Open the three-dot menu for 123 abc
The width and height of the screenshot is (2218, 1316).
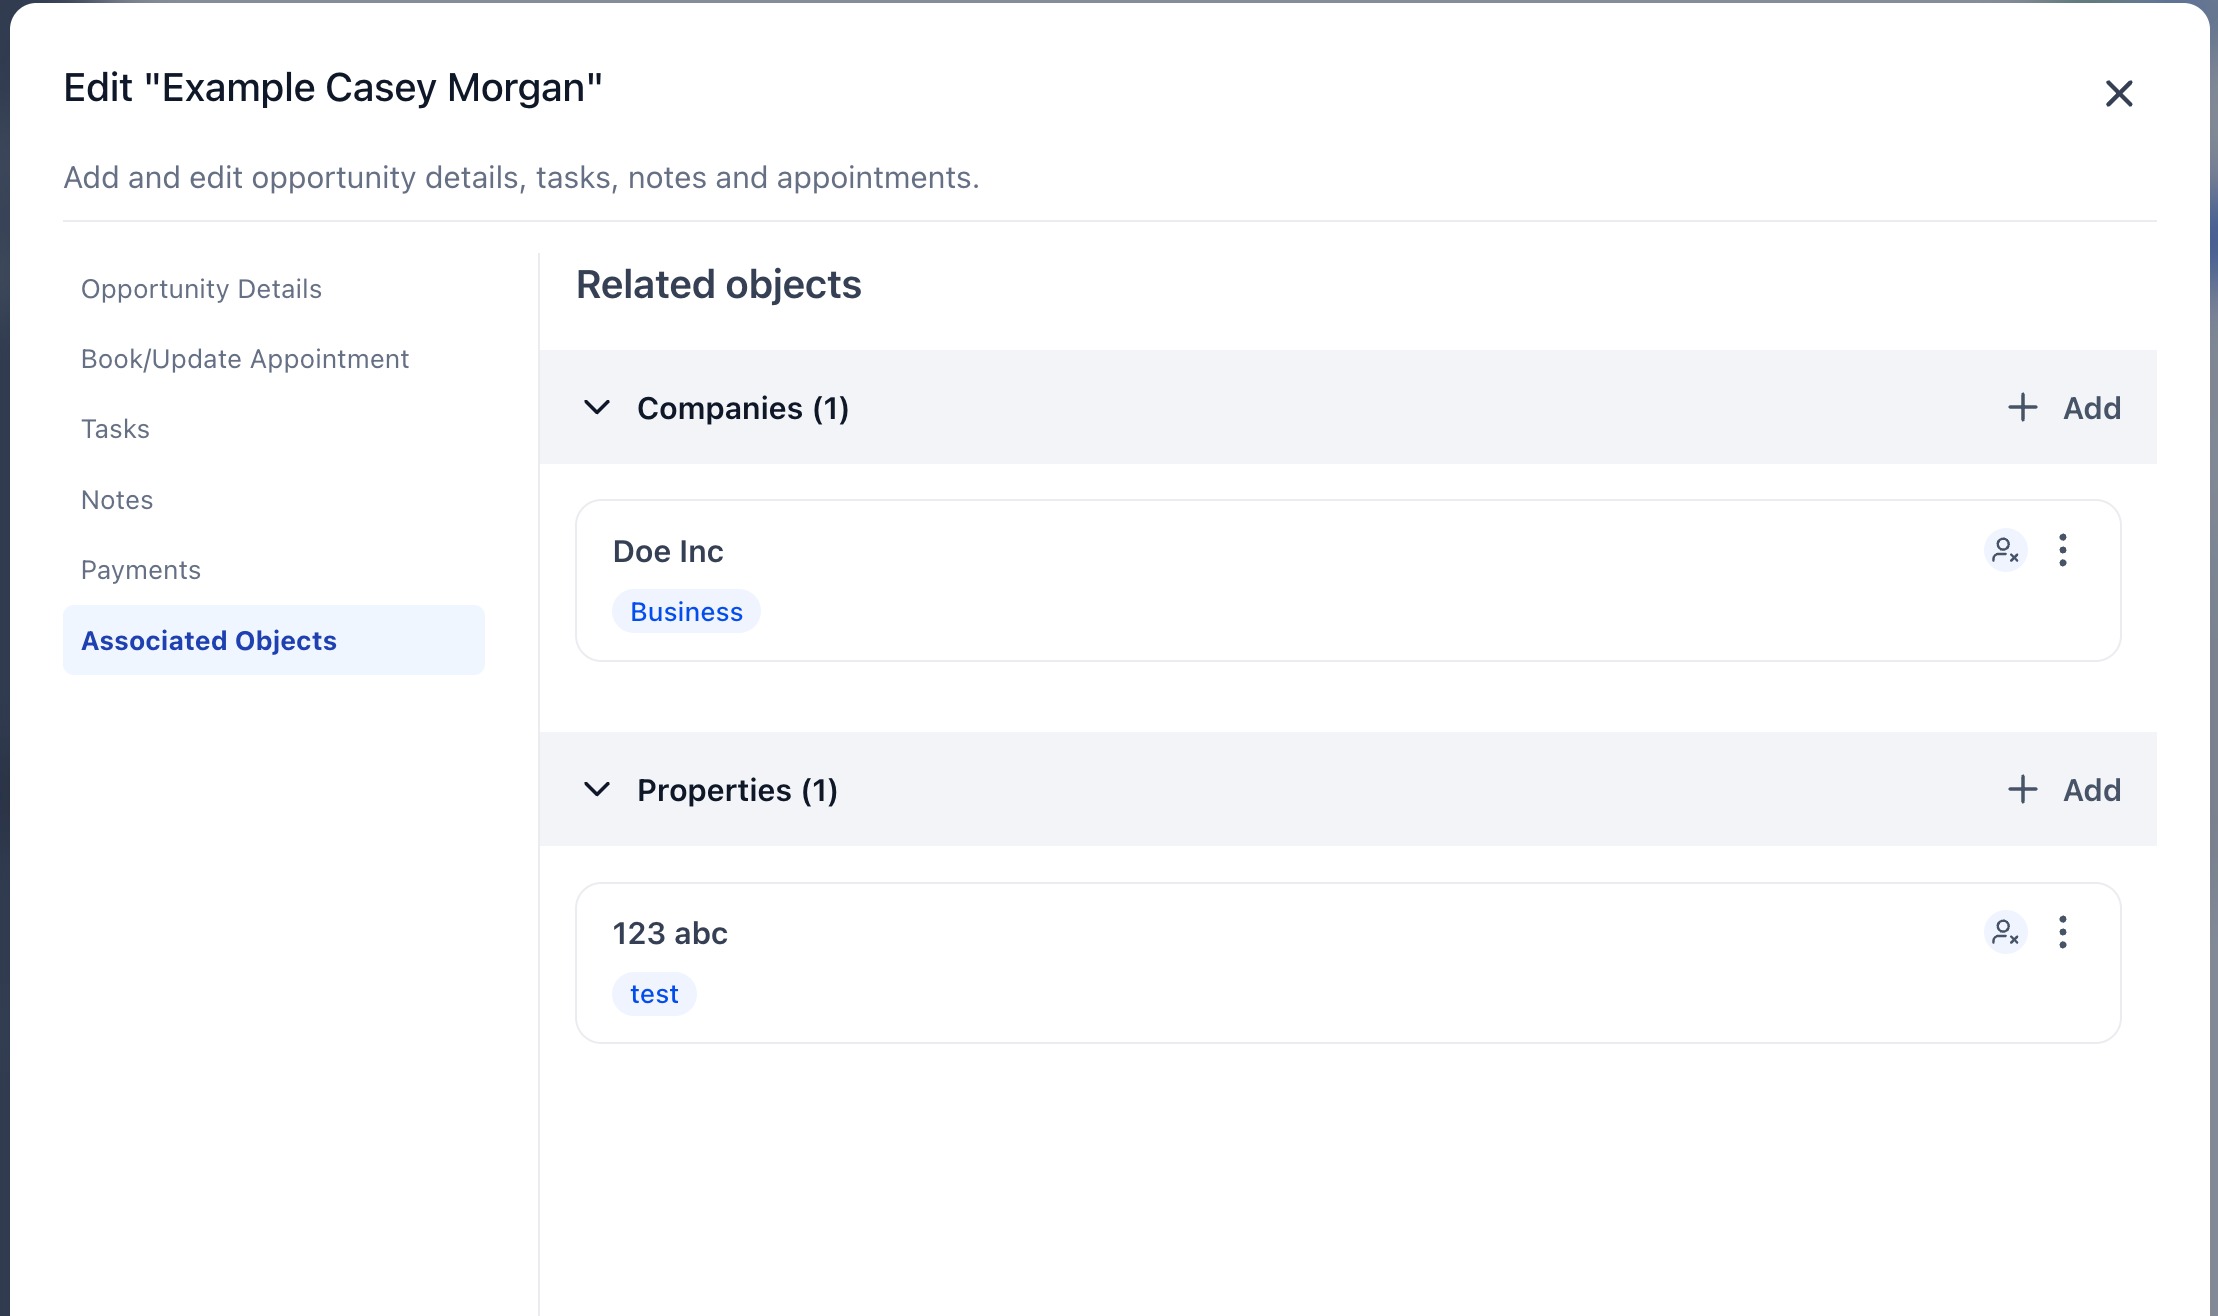point(2062,932)
